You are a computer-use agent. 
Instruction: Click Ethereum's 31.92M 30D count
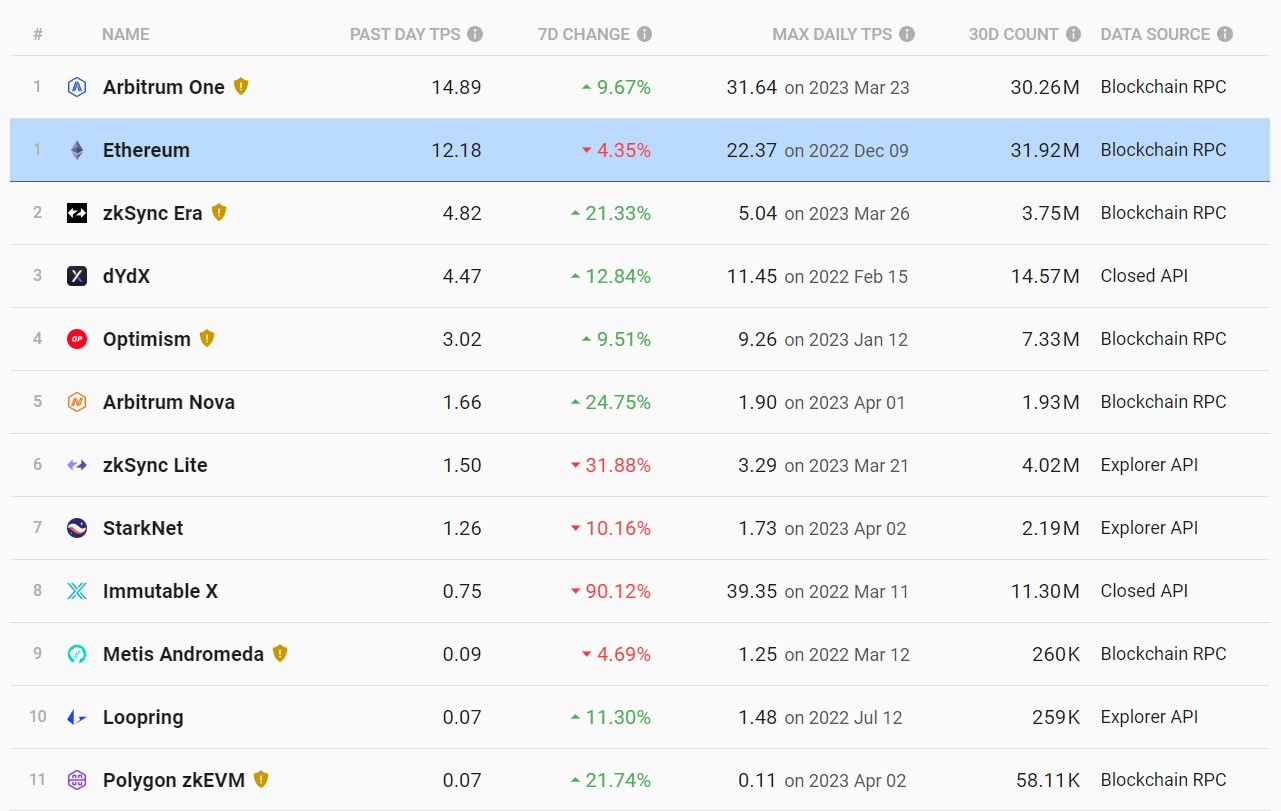(x=1045, y=150)
